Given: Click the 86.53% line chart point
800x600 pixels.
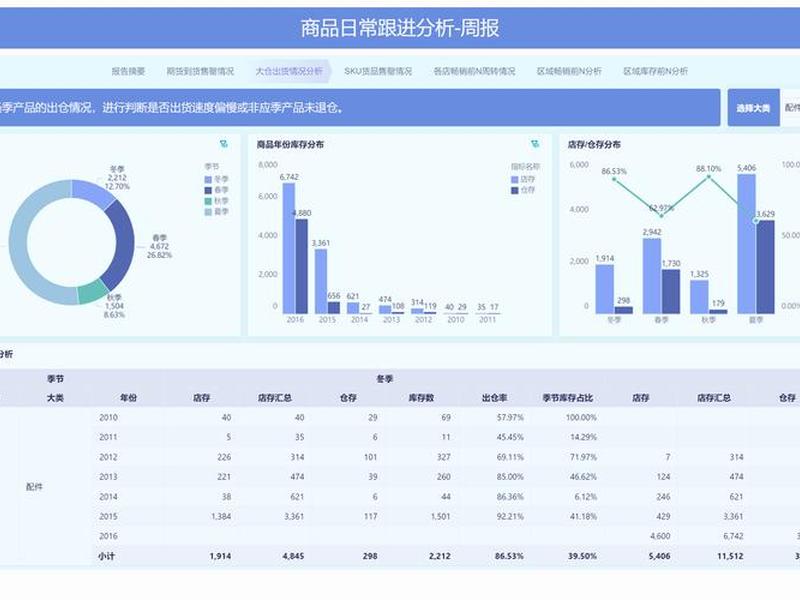Looking at the screenshot, I should 614,179.
